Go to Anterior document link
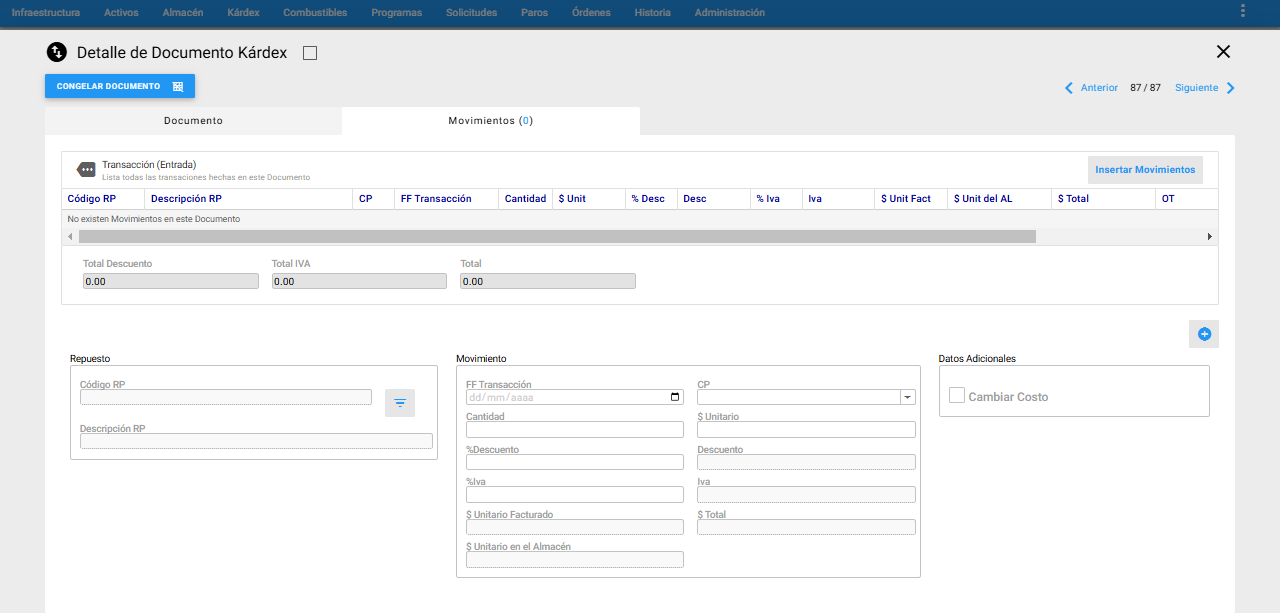 point(1099,88)
